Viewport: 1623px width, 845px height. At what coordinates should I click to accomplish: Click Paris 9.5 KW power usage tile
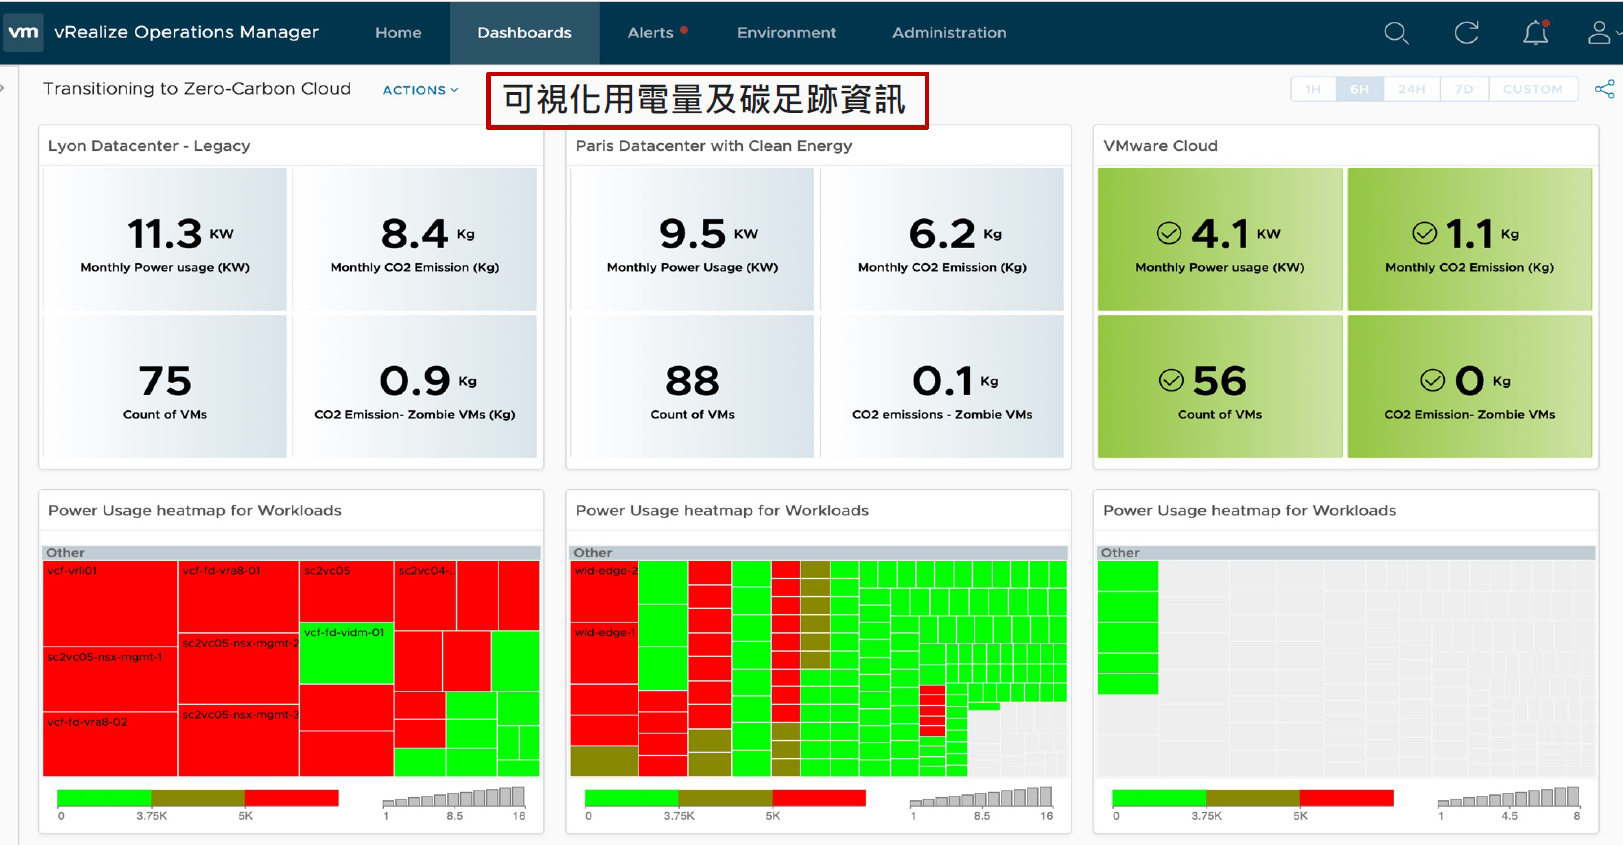(x=692, y=239)
